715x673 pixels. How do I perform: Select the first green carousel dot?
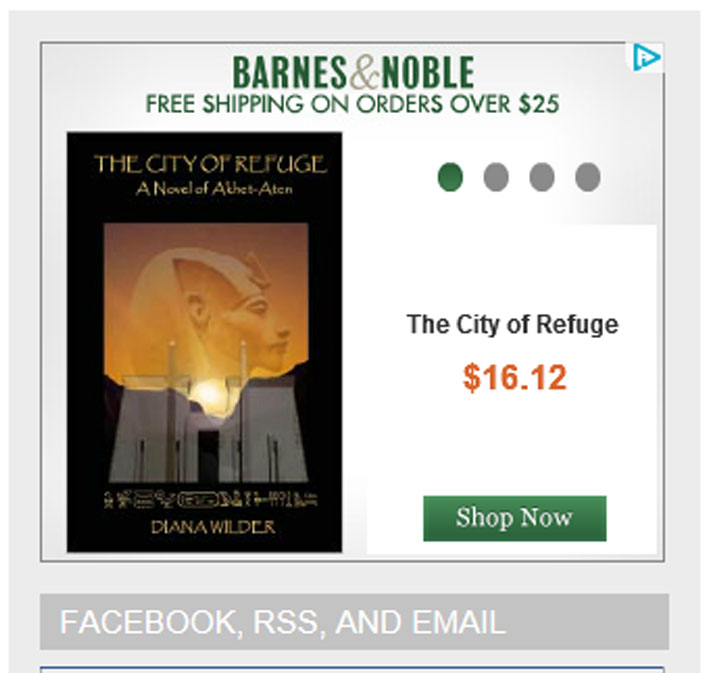pyautogui.click(x=450, y=177)
